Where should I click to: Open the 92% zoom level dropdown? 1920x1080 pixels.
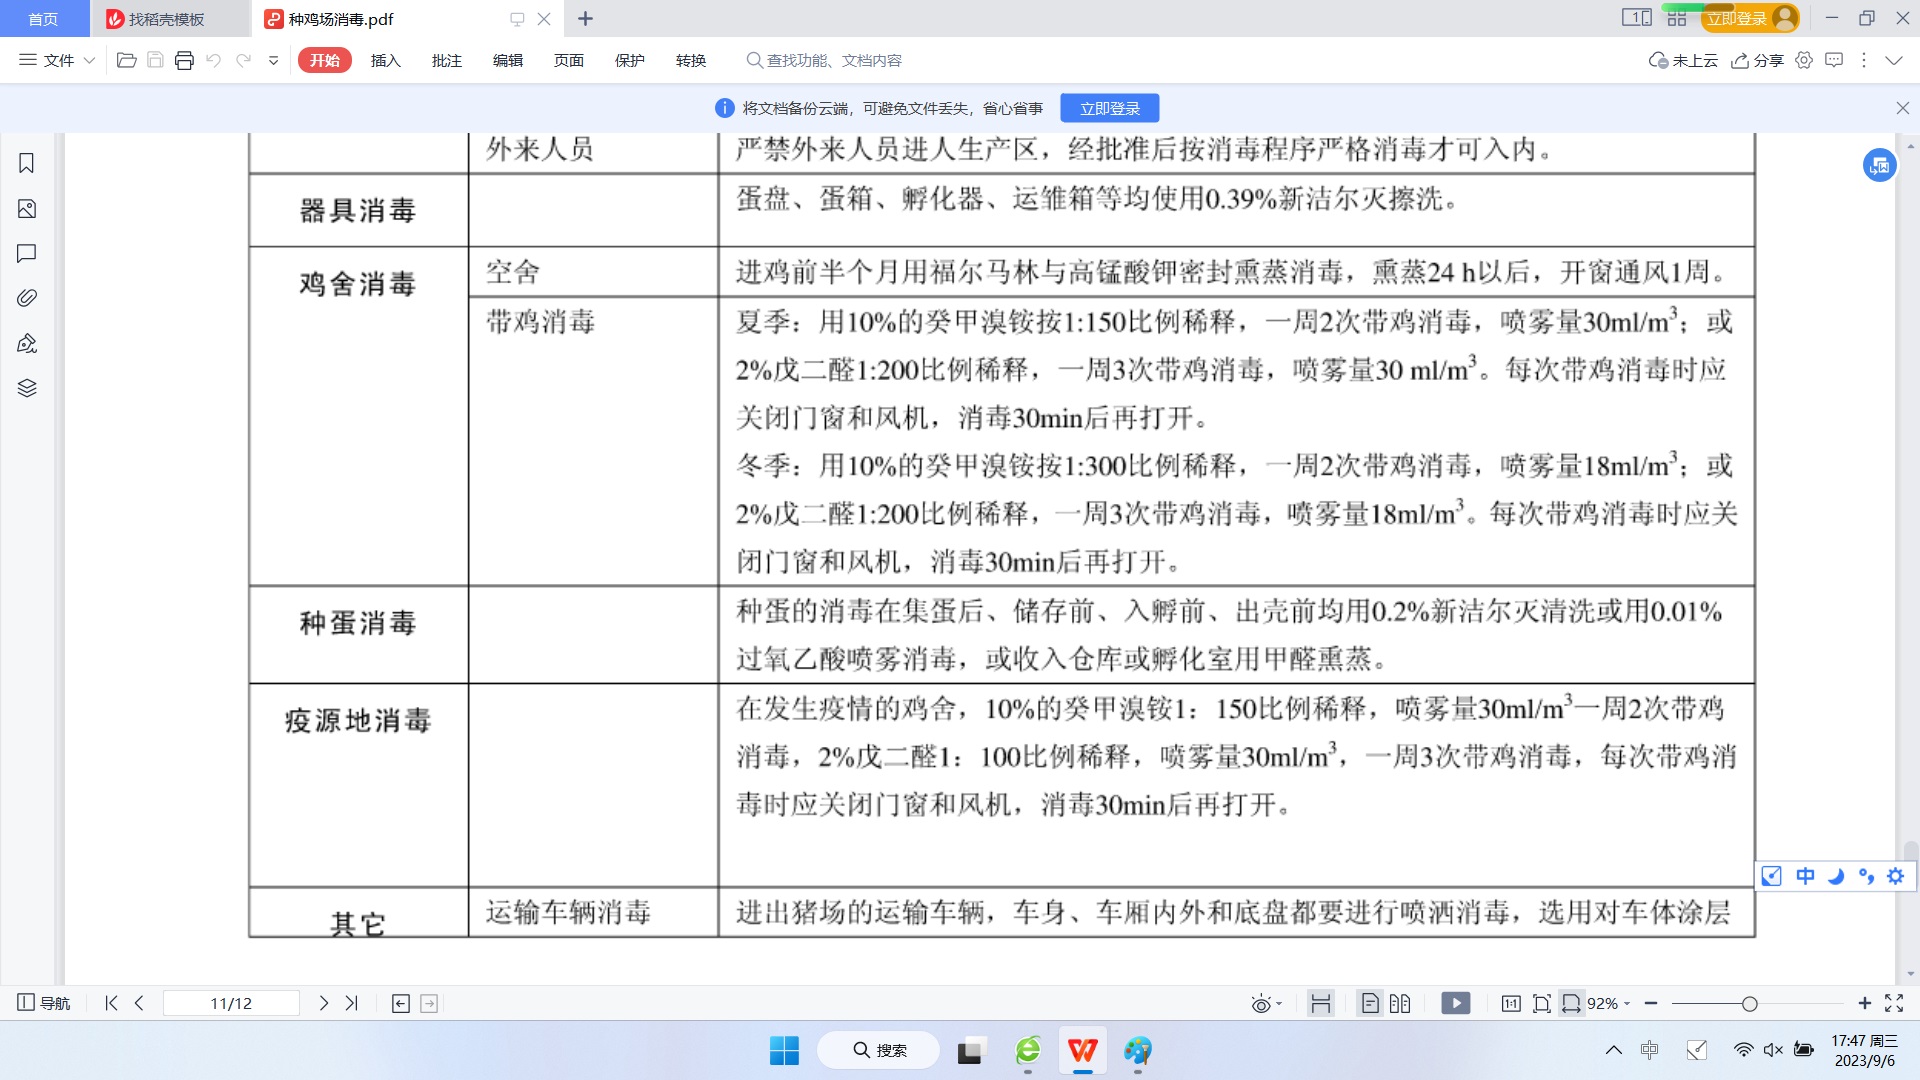click(x=1608, y=1003)
